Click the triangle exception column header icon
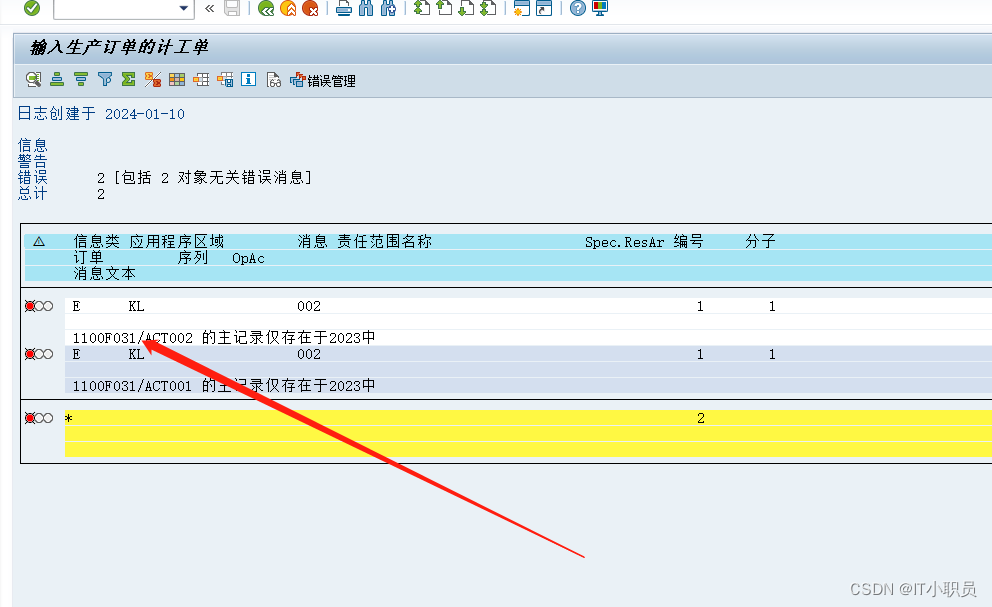 (x=39, y=241)
